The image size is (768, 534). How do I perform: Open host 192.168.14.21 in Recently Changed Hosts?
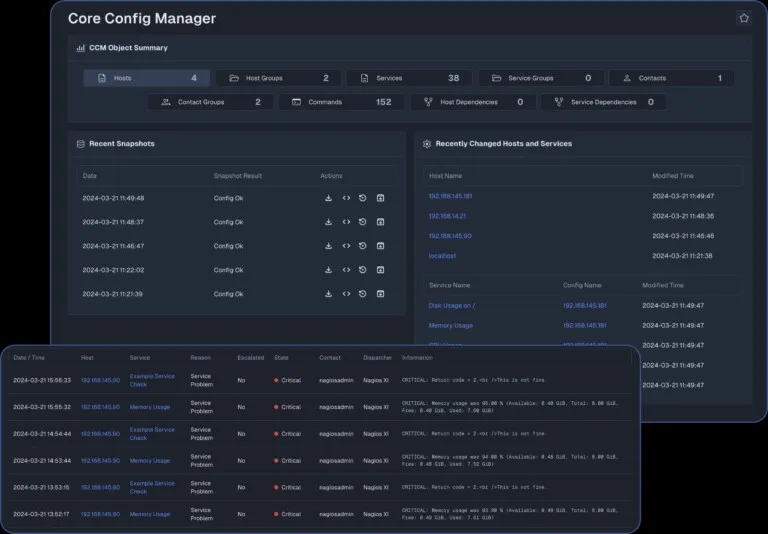tap(447, 216)
